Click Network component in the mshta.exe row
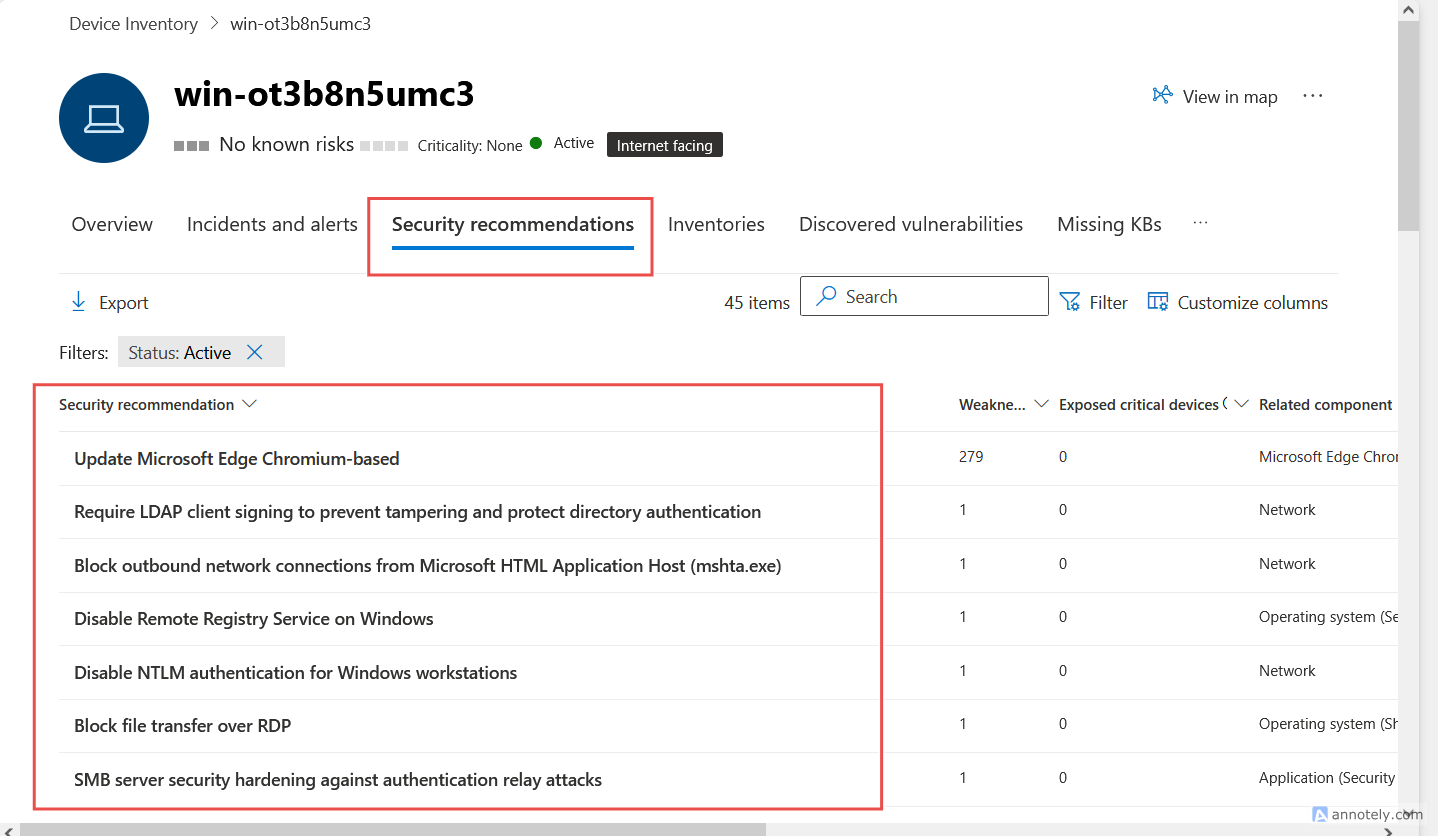Viewport: 1438px width, 836px height. [1287, 564]
